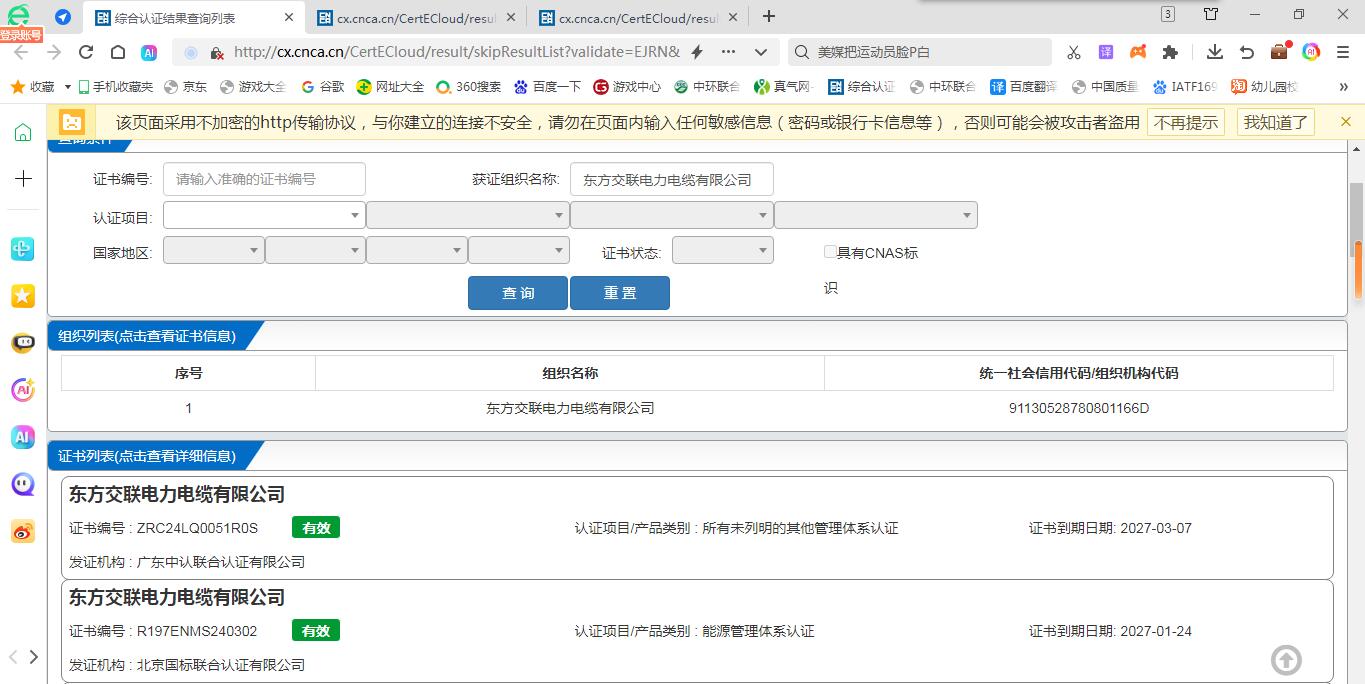
Task: Open the second 国家地区 dropdown
Action: 316,250
